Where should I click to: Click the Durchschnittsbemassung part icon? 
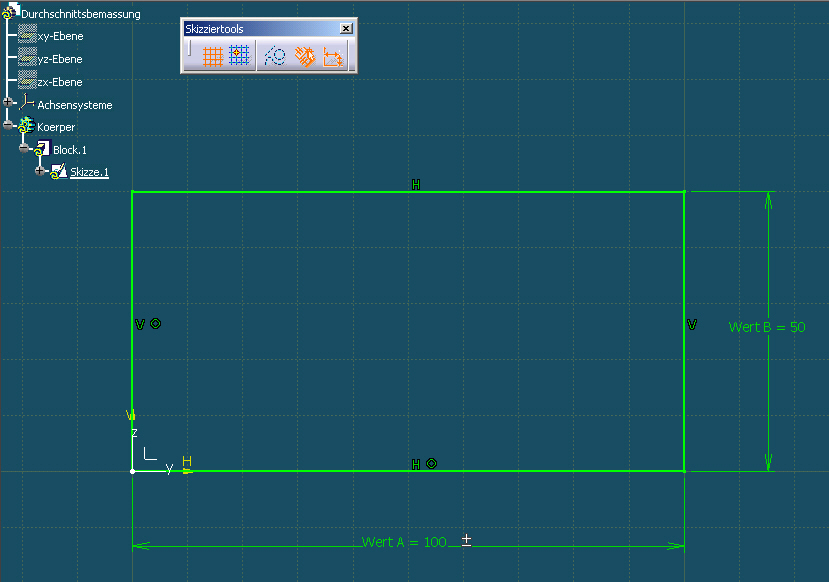(x=11, y=11)
